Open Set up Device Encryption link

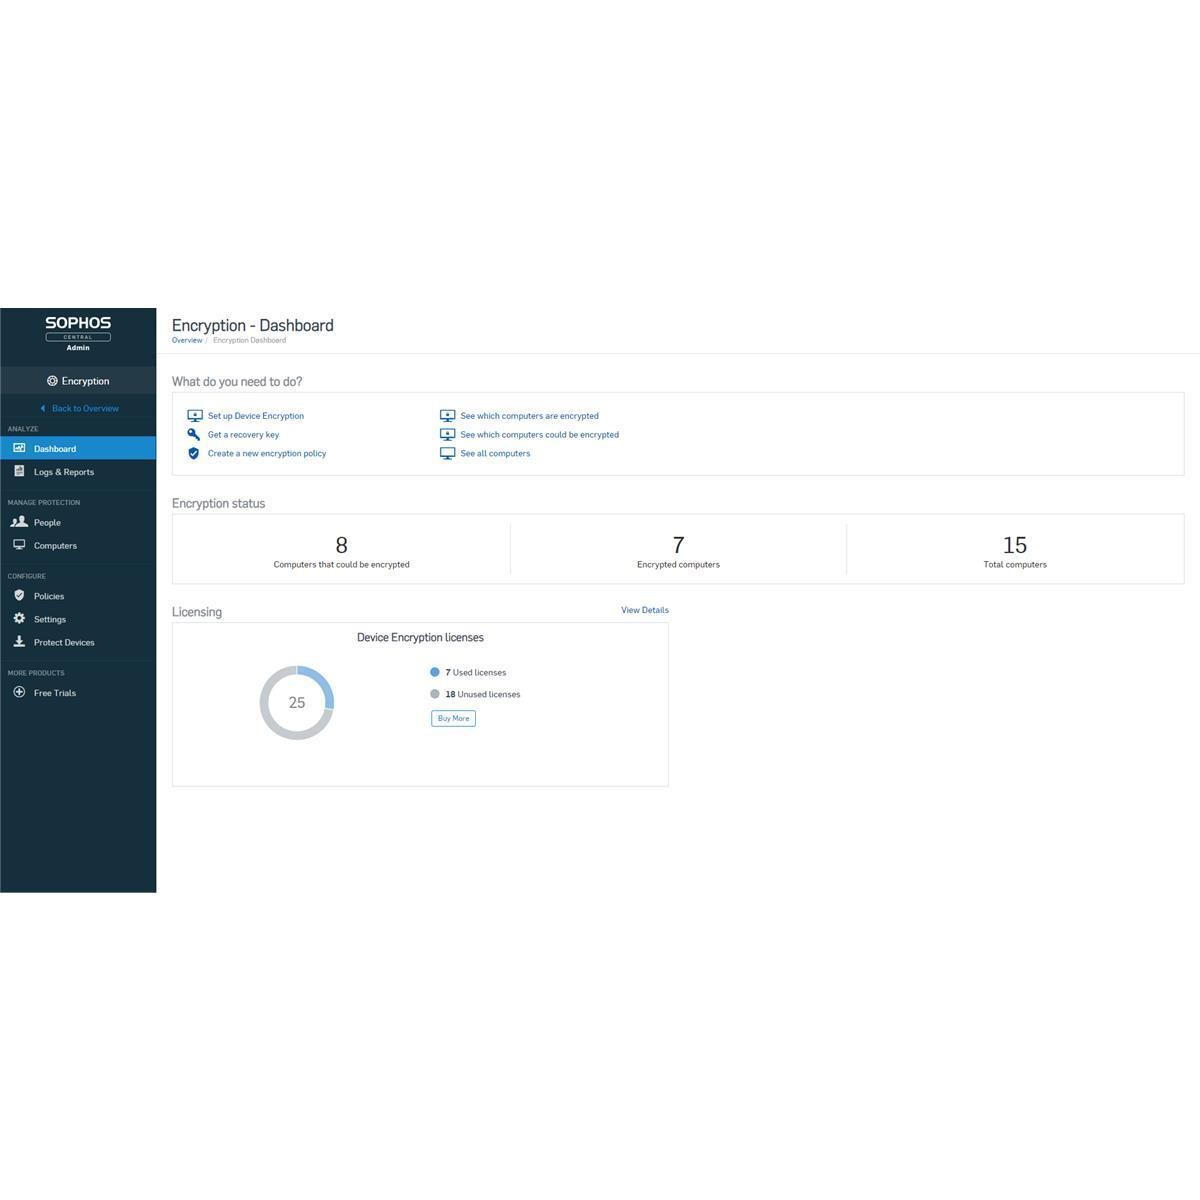pyautogui.click(x=255, y=416)
